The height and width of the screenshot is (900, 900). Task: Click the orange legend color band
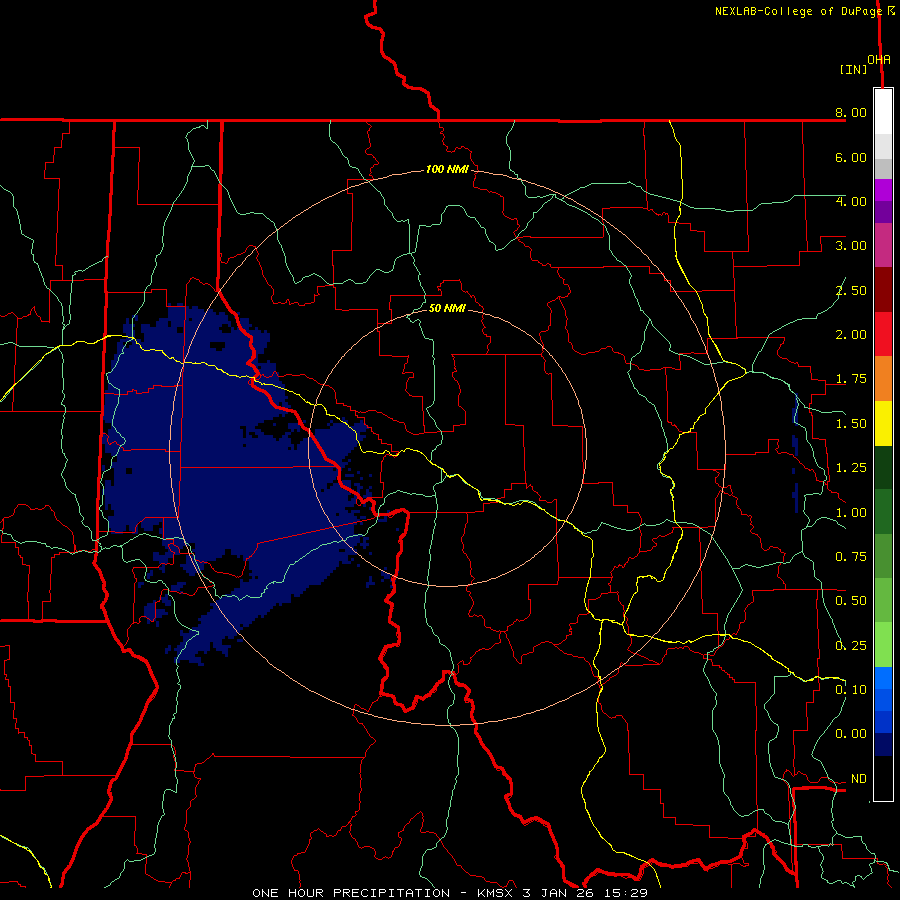[883, 379]
